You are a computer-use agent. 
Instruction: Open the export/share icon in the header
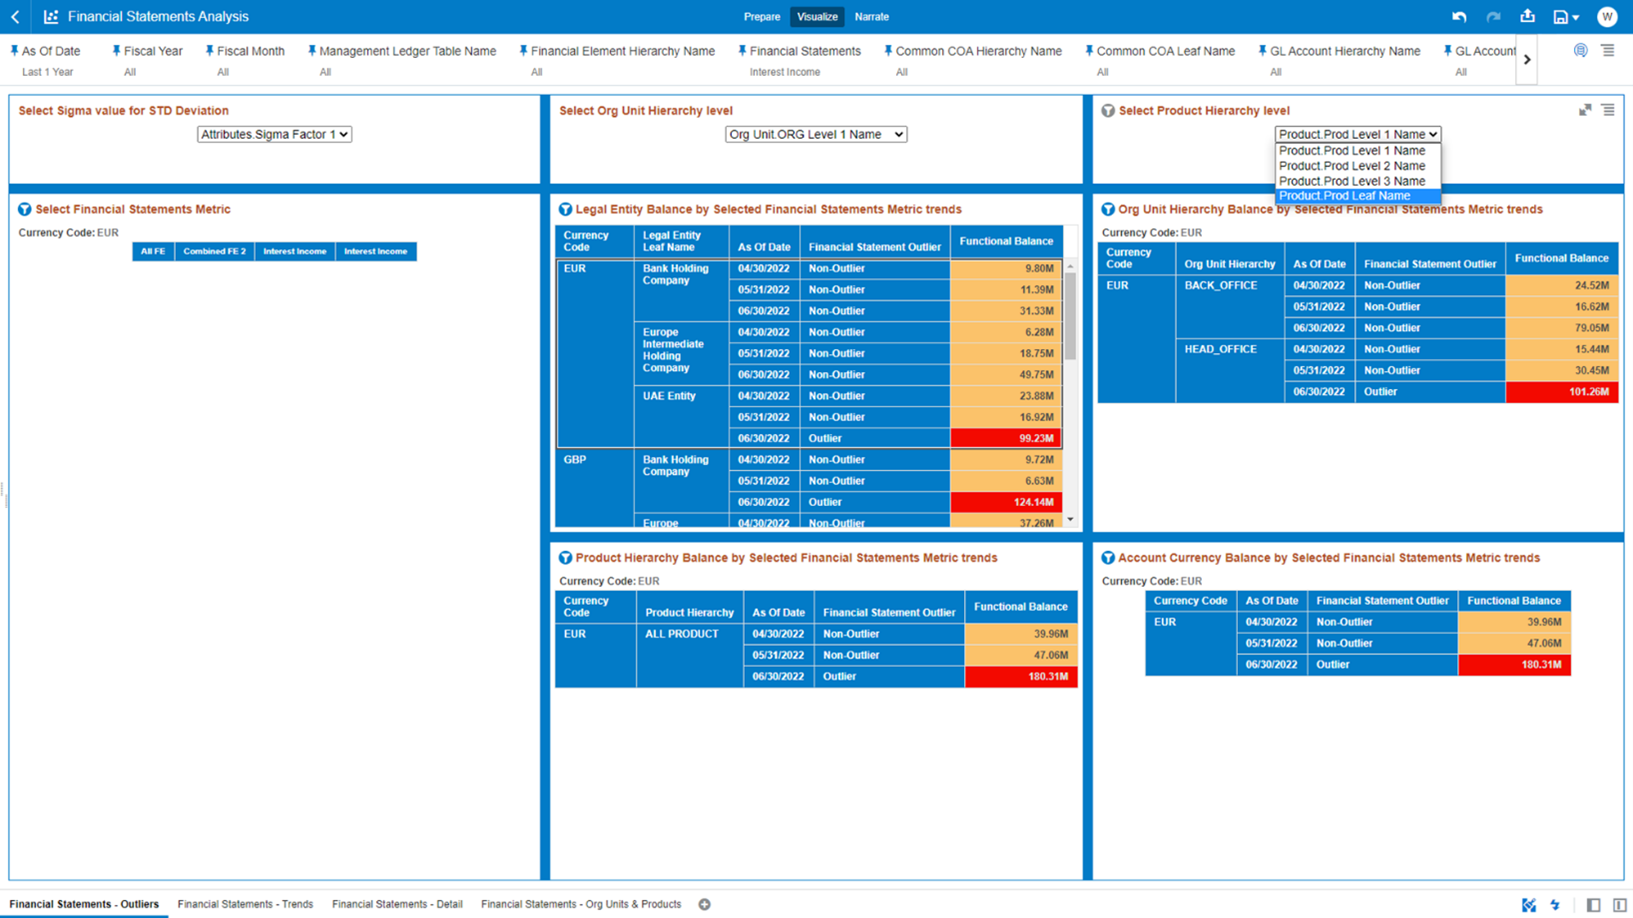1527,16
